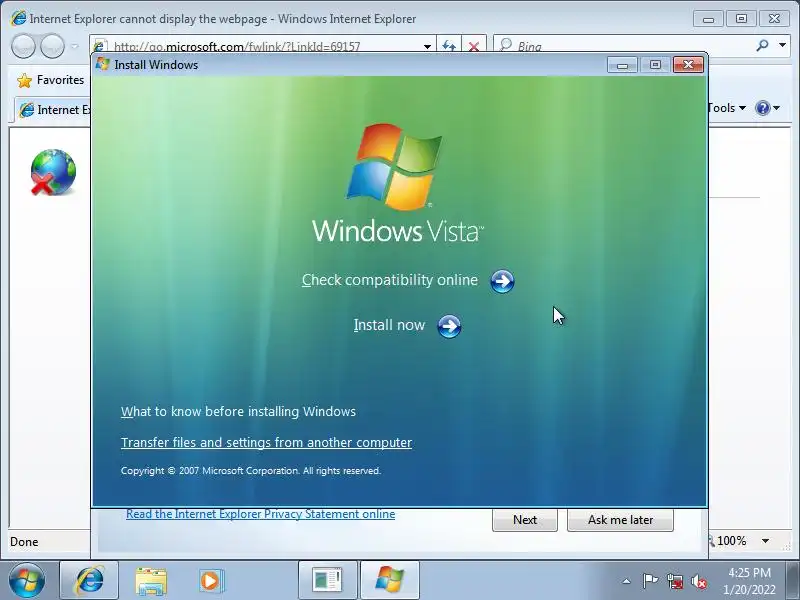Open Check compatibility online link text
This screenshot has height=600, width=800.
pyautogui.click(x=390, y=280)
